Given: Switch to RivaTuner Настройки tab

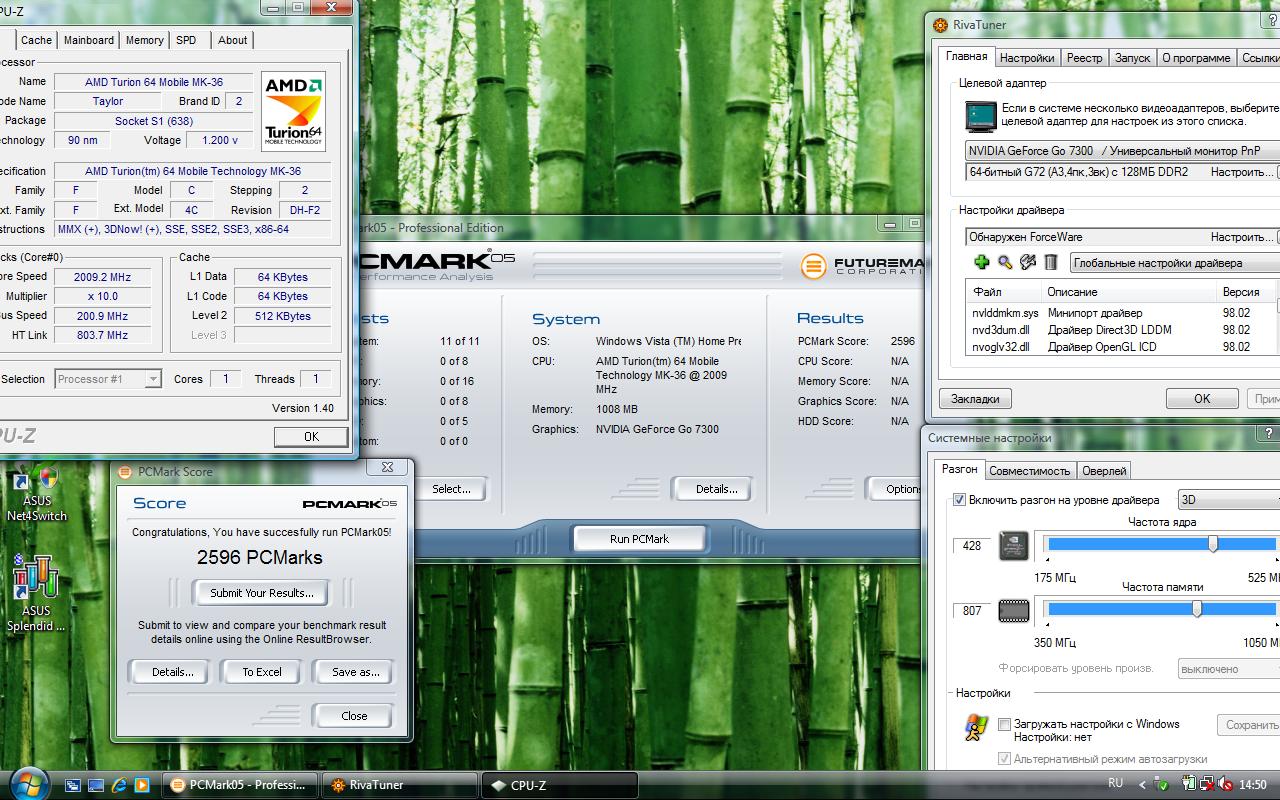Looking at the screenshot, I should [1027, 58].
